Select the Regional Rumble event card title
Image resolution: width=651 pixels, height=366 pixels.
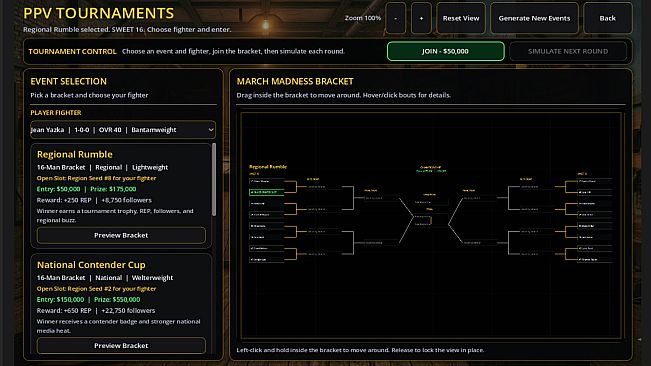(75, 154)
